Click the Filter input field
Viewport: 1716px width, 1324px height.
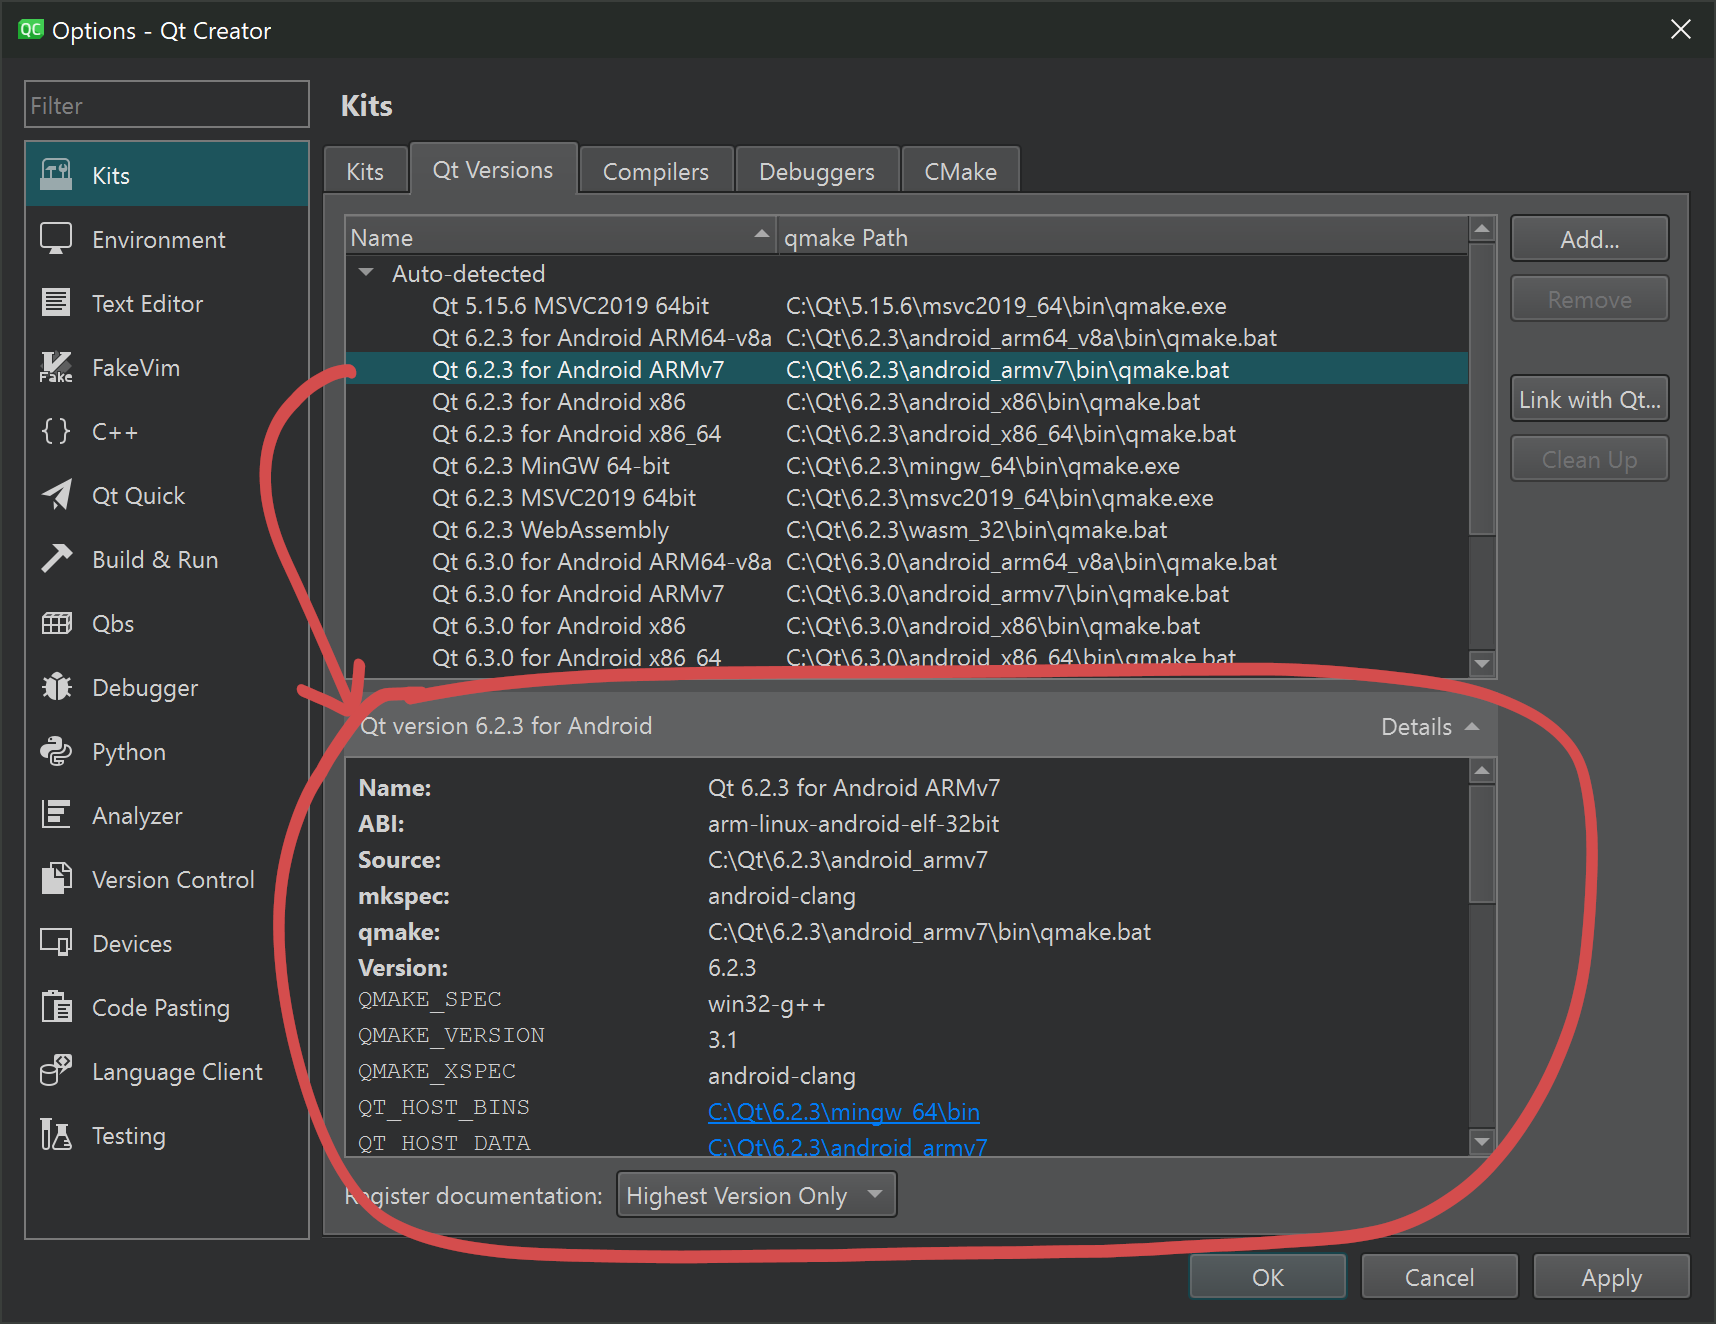click(x=167, y=104)
